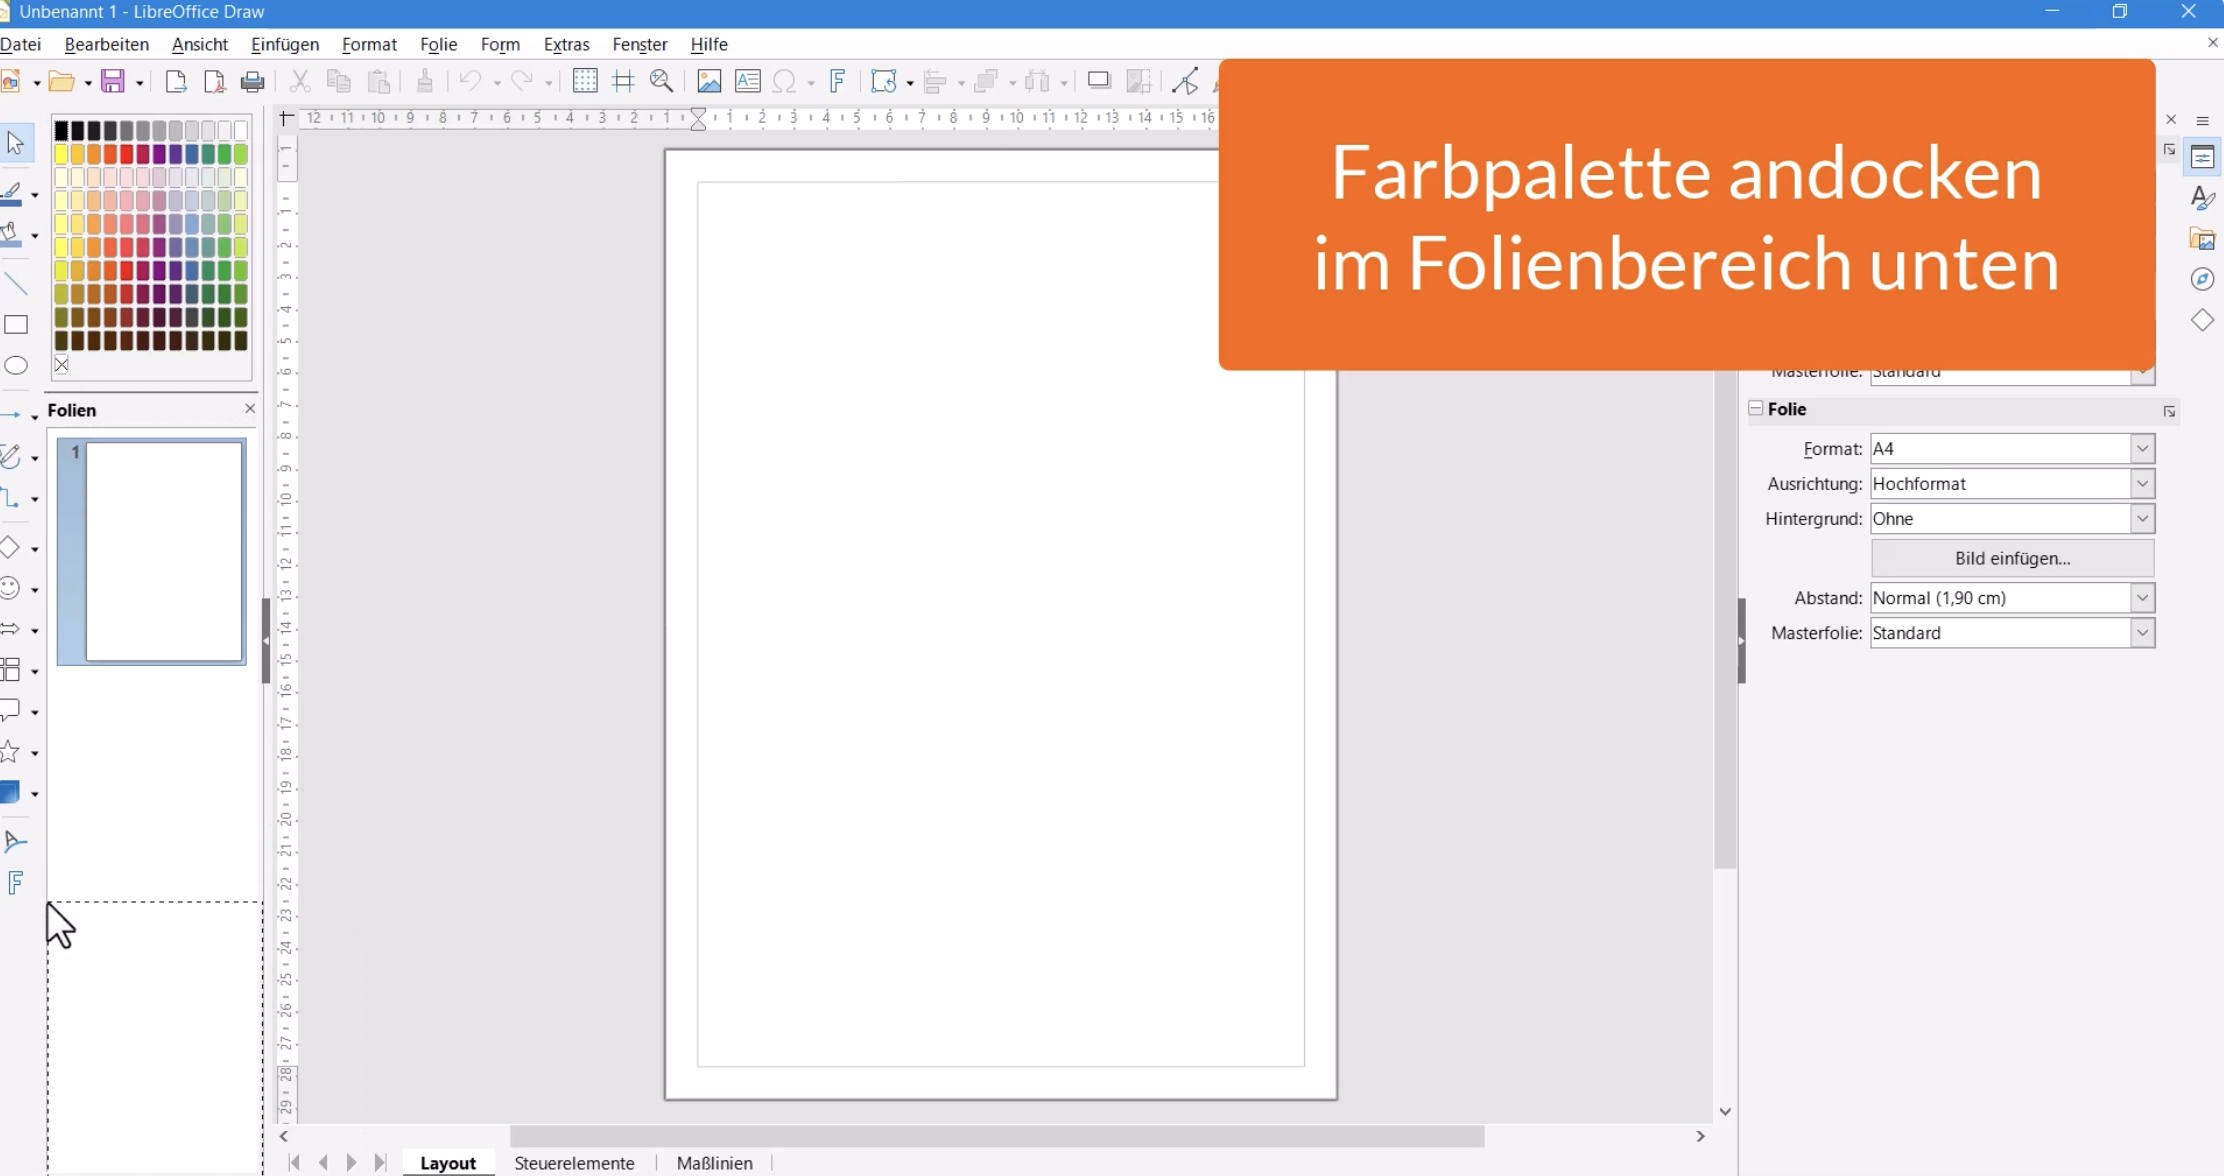This screenshot has width=2224, height=1176.
Task: Select the Rectangle tool
Action: [x=16, y=324]
